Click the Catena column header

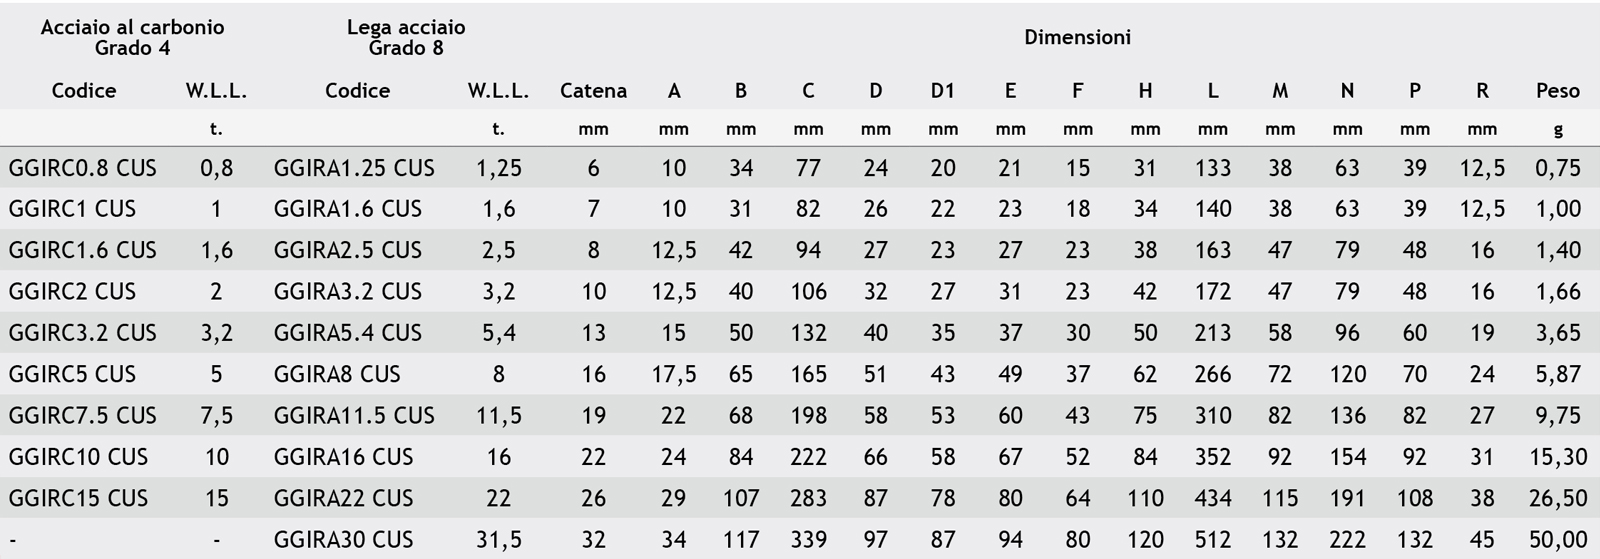(x=593, y=91)
